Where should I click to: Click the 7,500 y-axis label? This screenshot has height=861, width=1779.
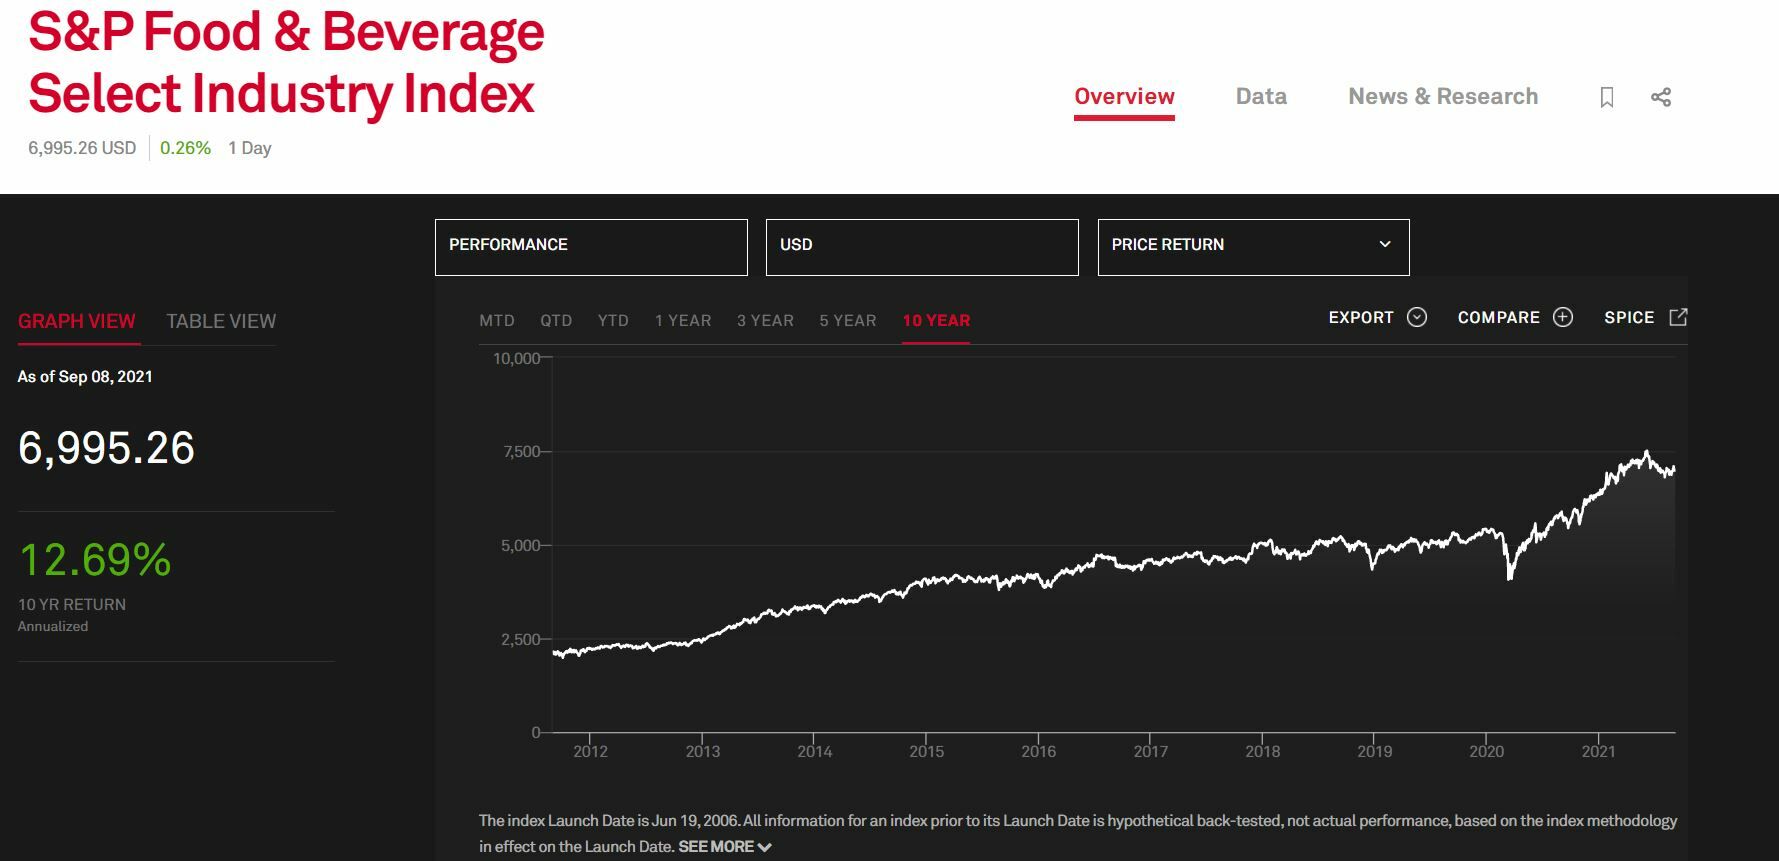click(x=521, y=452)
